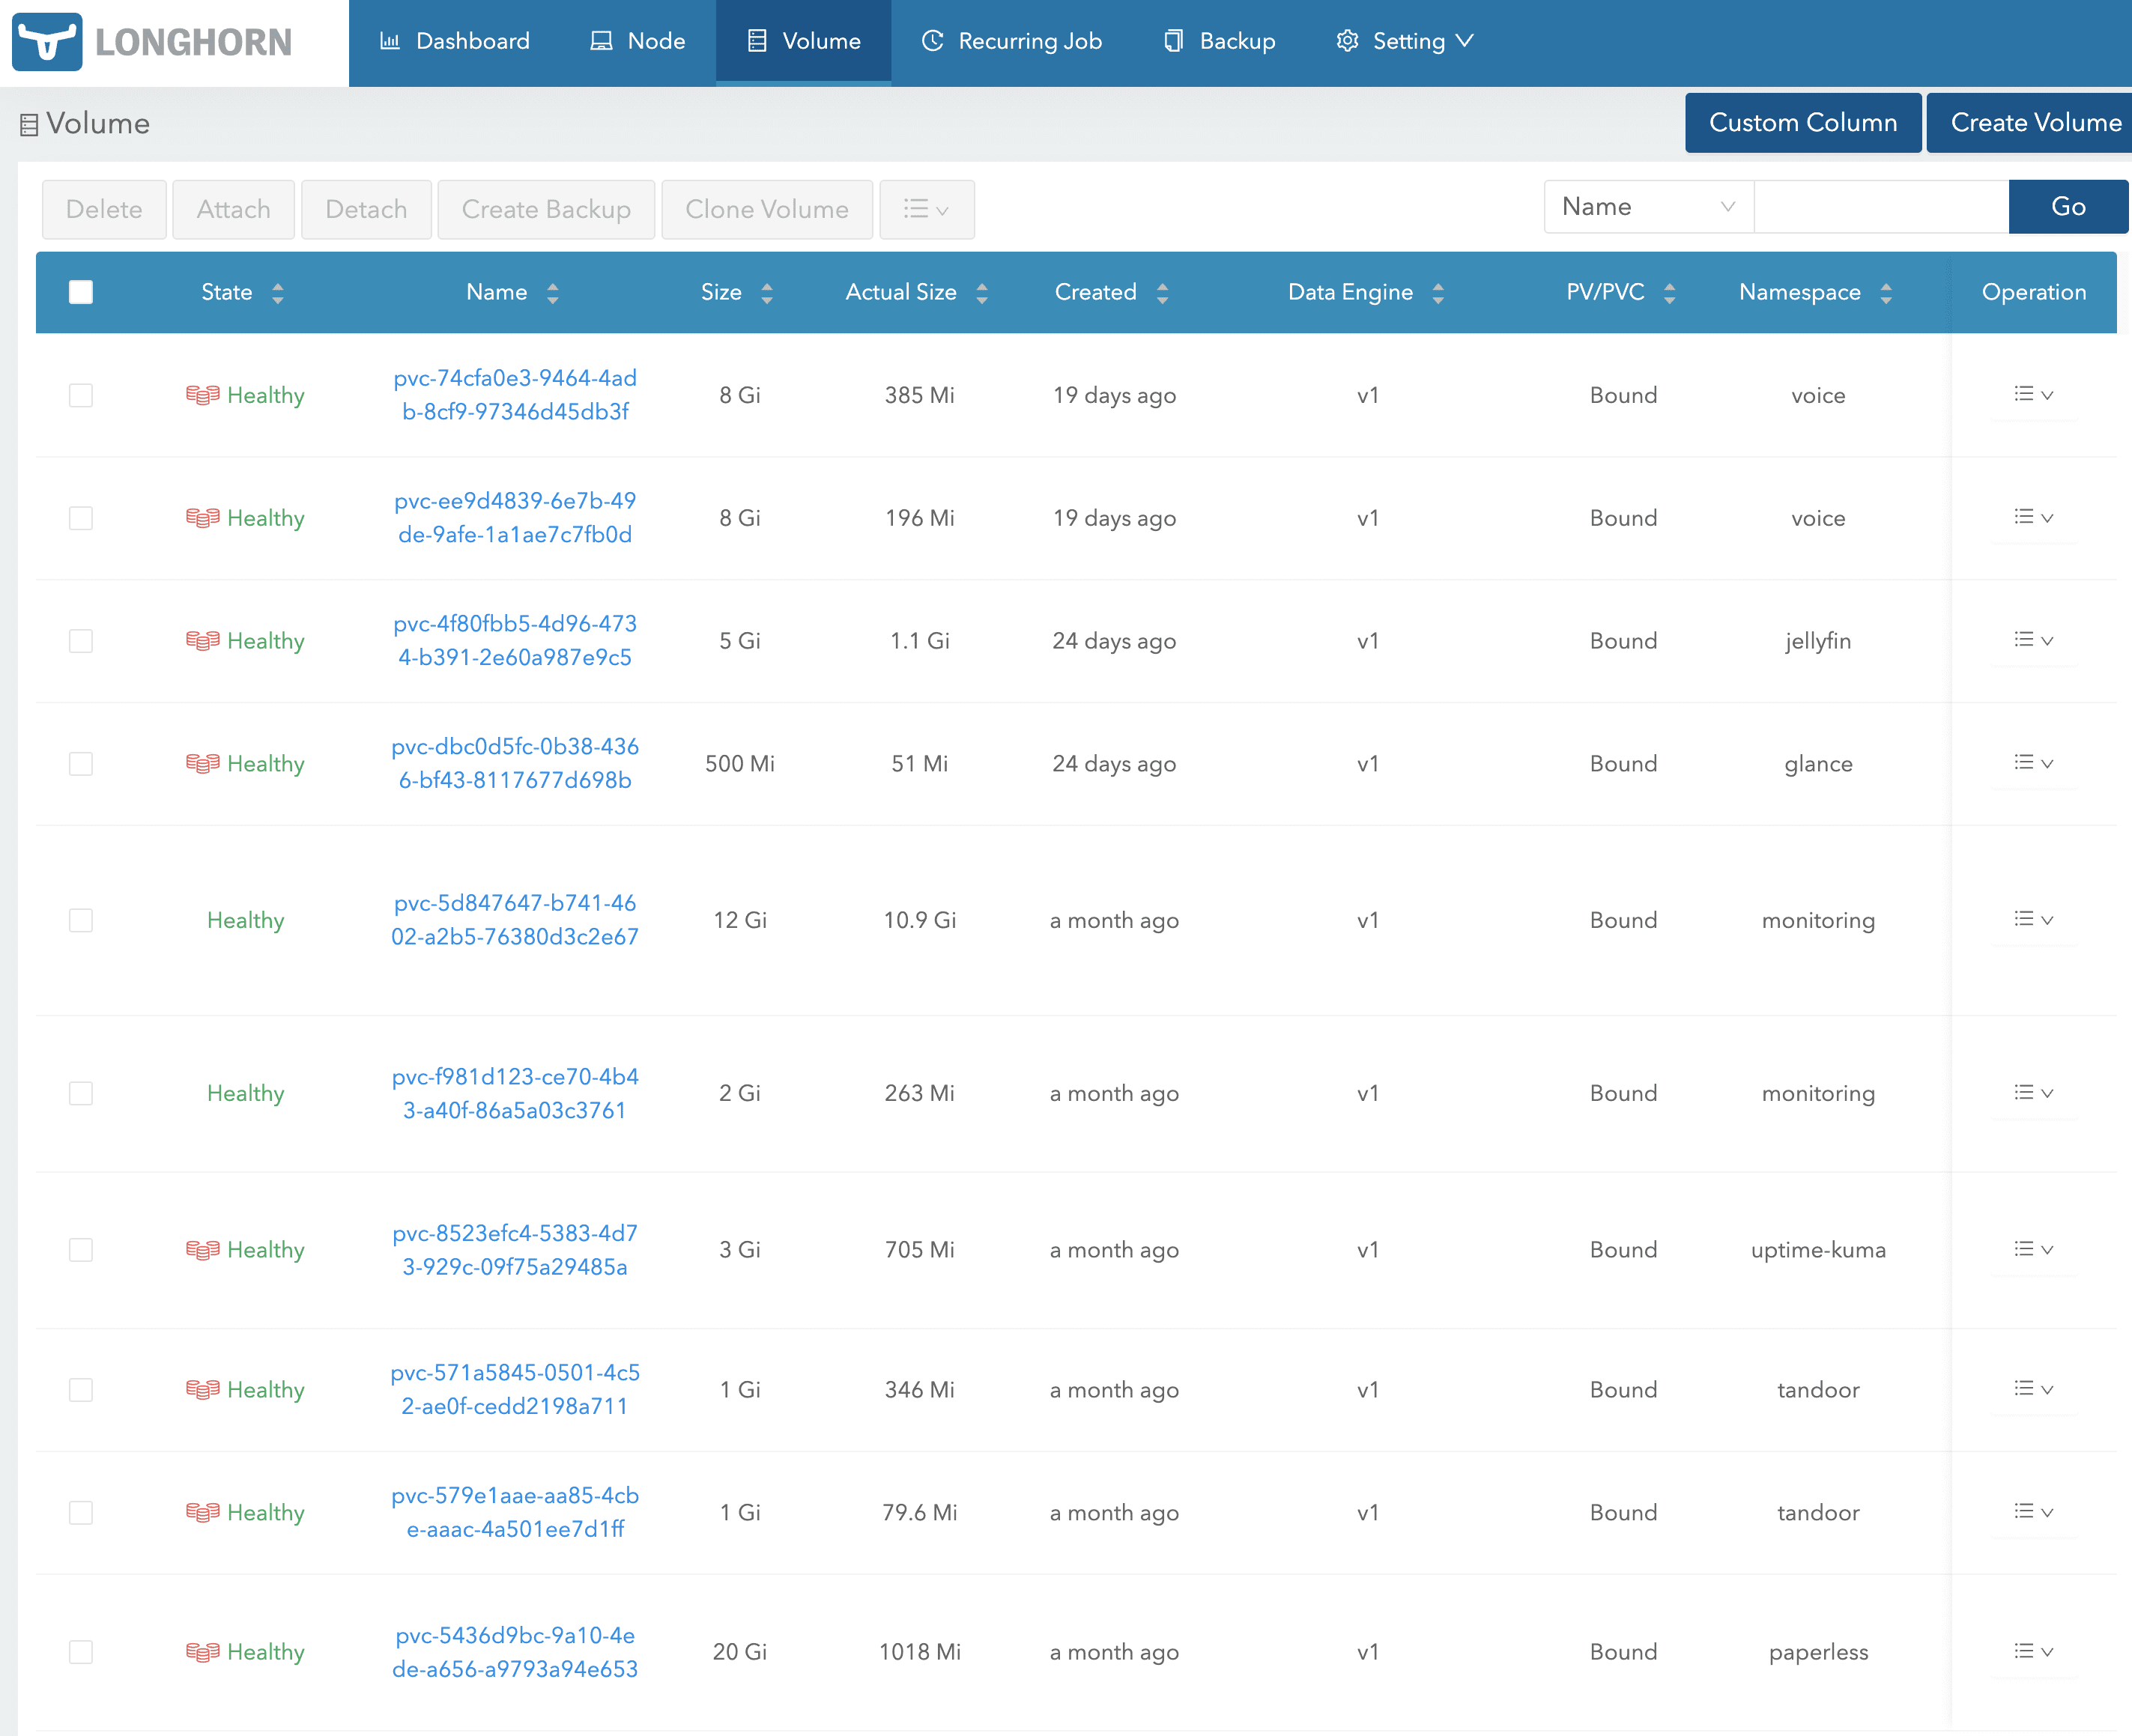The image size is (2132, 1736).
Task: Open operation menu for pvc-f981d123 volume
Action: 2033,1093
